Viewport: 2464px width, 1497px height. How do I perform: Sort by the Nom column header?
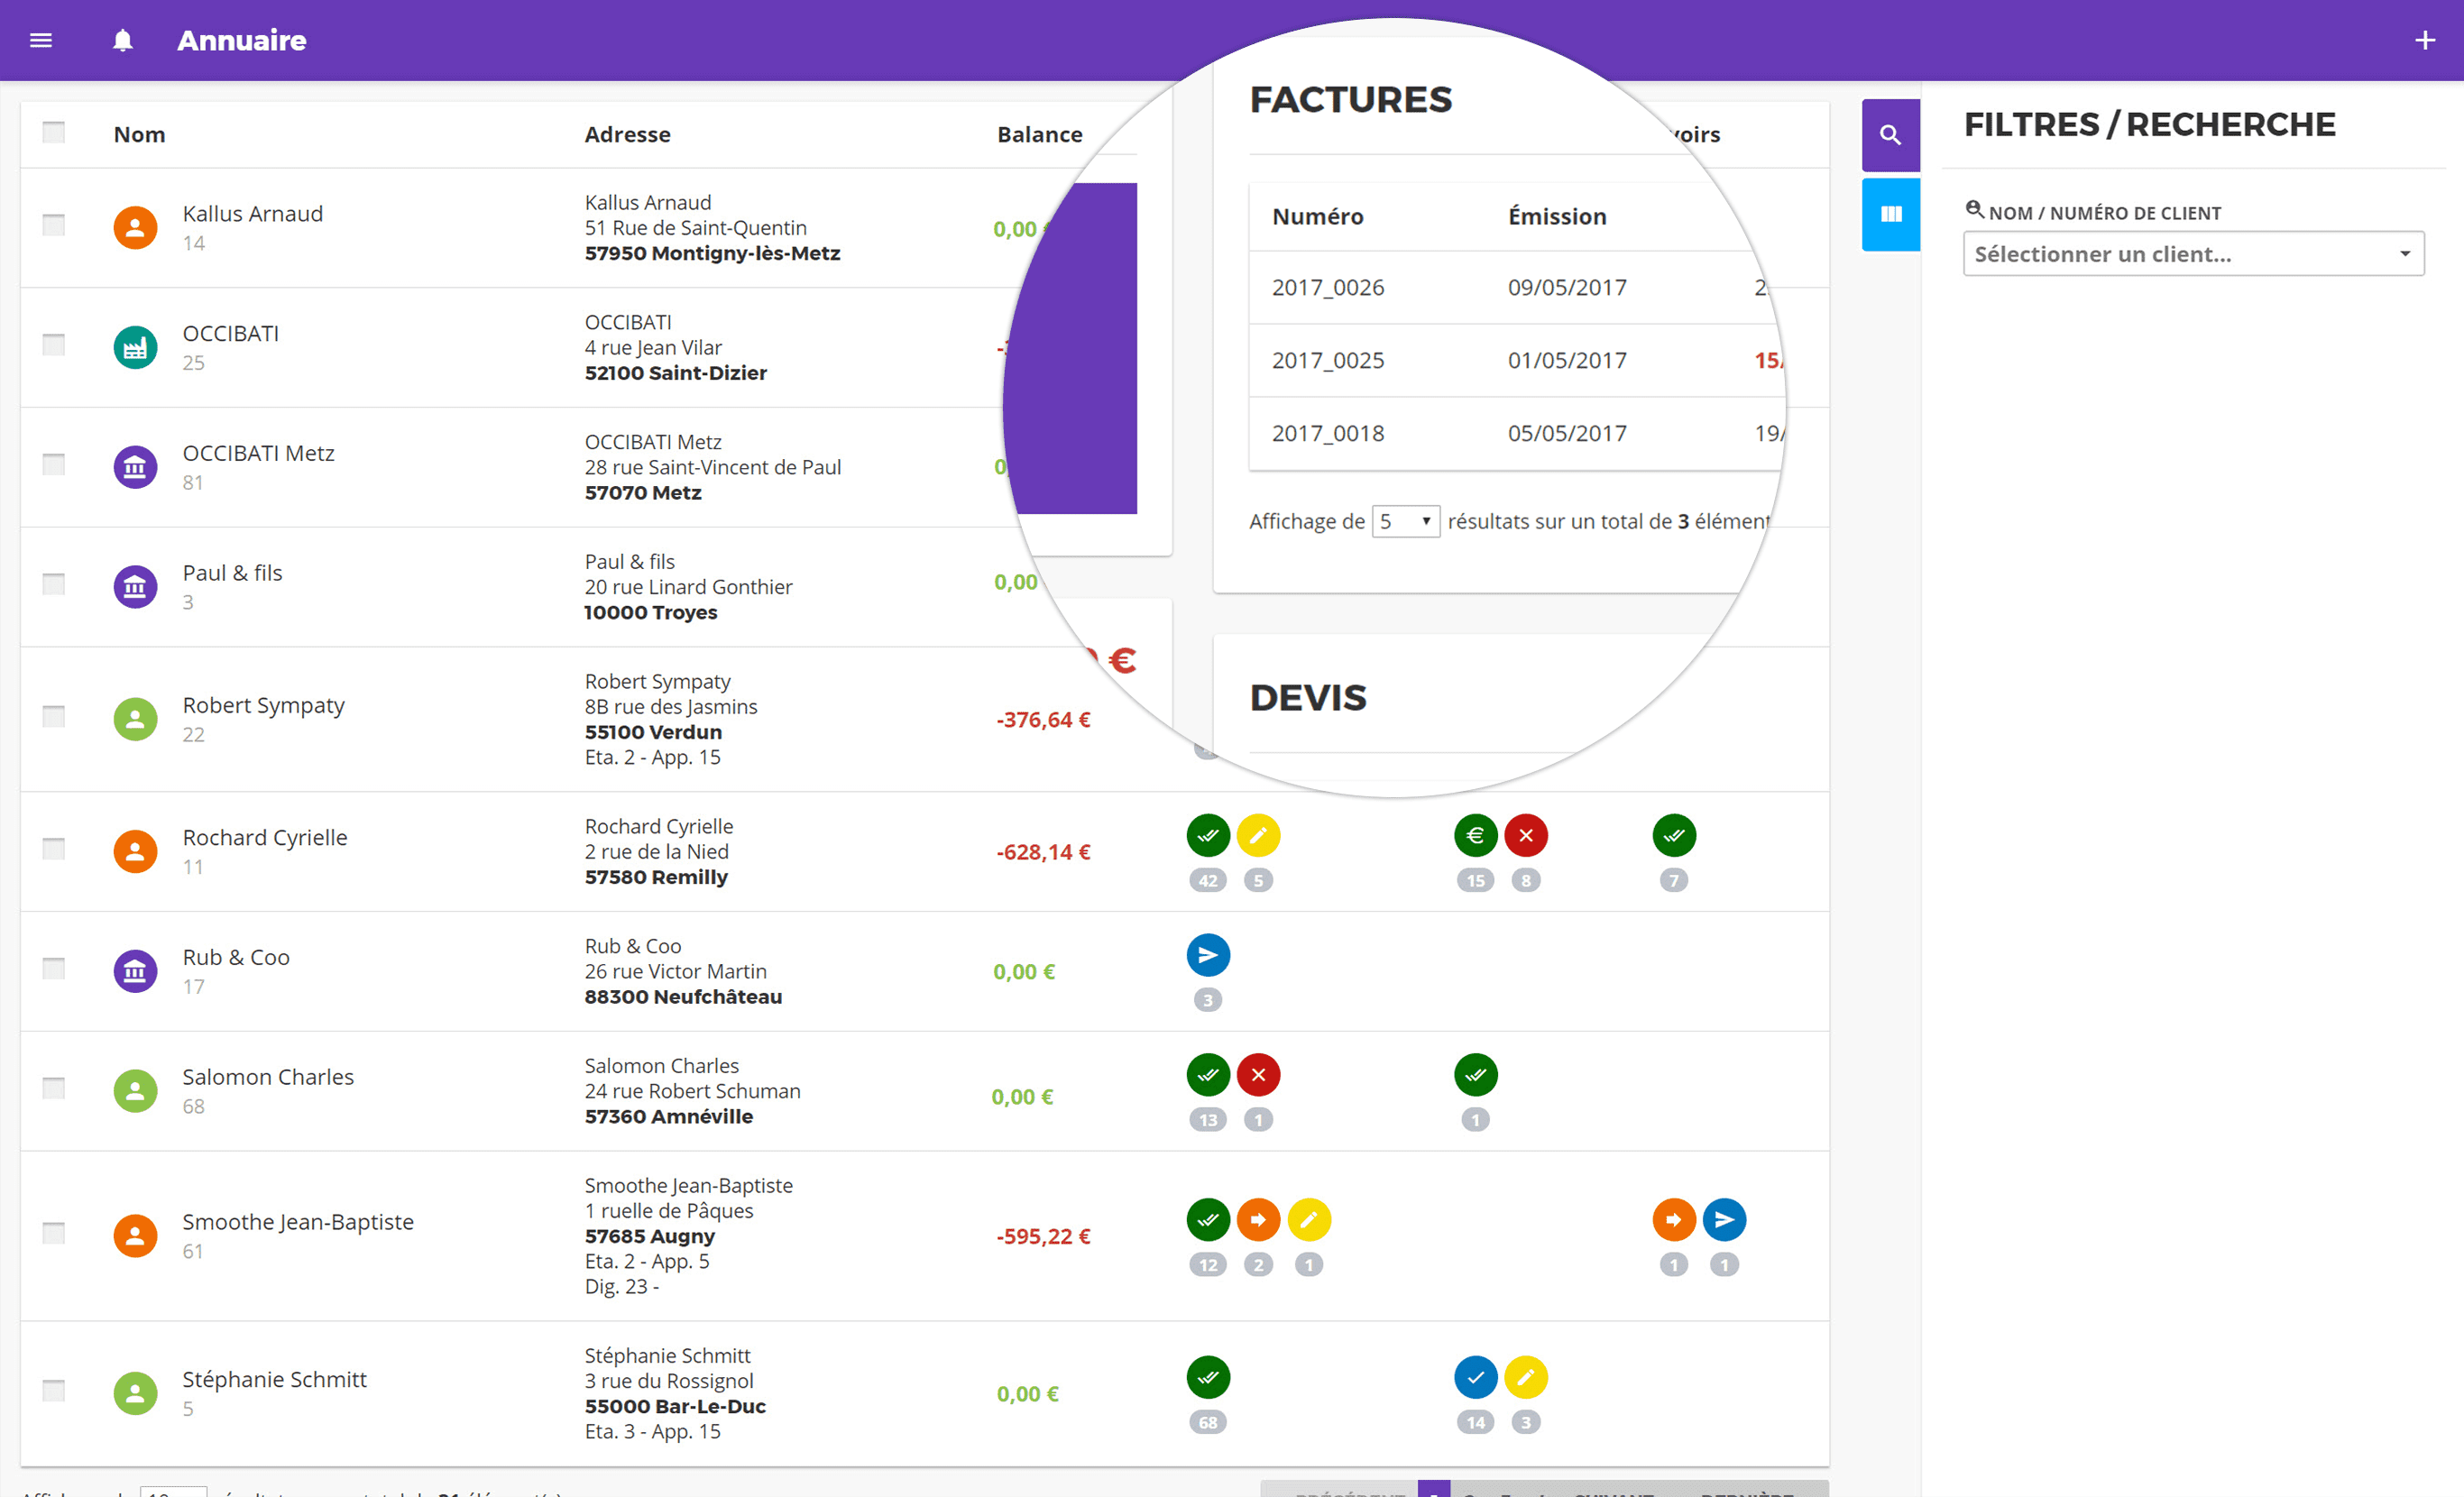click(139, 134)
